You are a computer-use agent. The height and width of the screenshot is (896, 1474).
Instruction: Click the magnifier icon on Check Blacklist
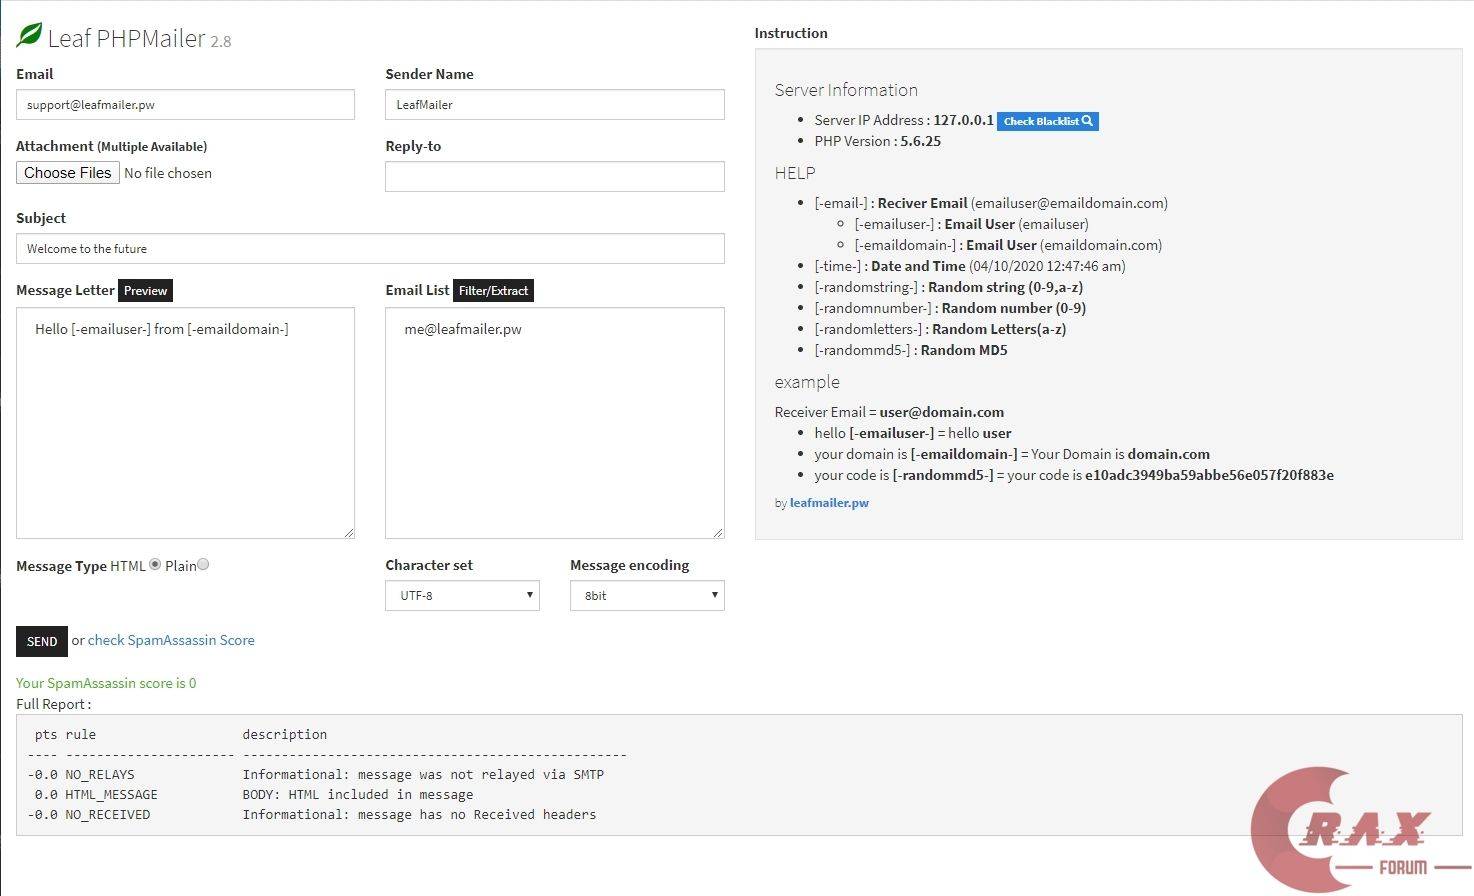coord(1088,121)
